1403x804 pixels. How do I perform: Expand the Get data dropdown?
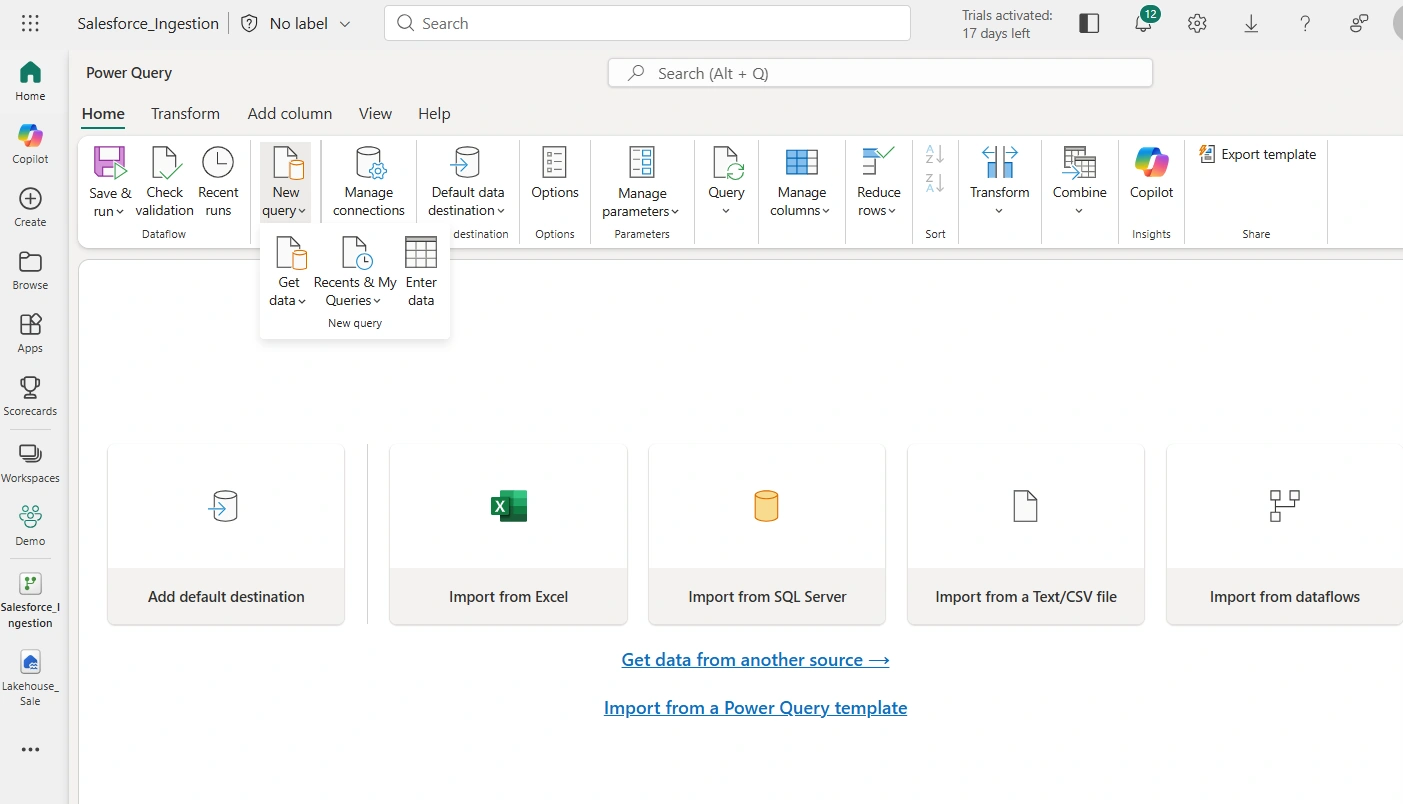point(288,272)
